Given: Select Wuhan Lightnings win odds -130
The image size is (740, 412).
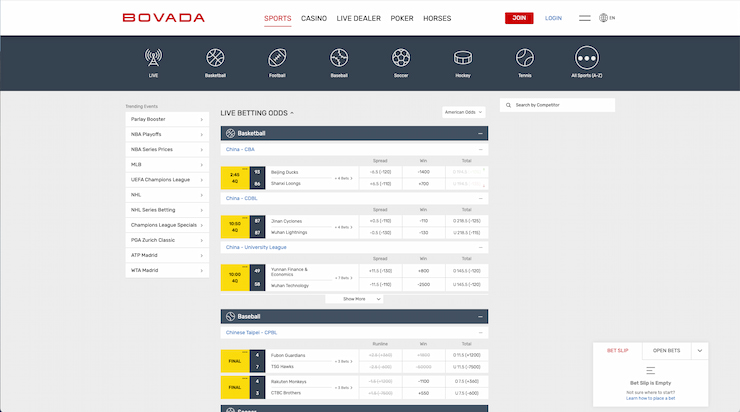Looking at the screenshot, I should tap(423, 233).
